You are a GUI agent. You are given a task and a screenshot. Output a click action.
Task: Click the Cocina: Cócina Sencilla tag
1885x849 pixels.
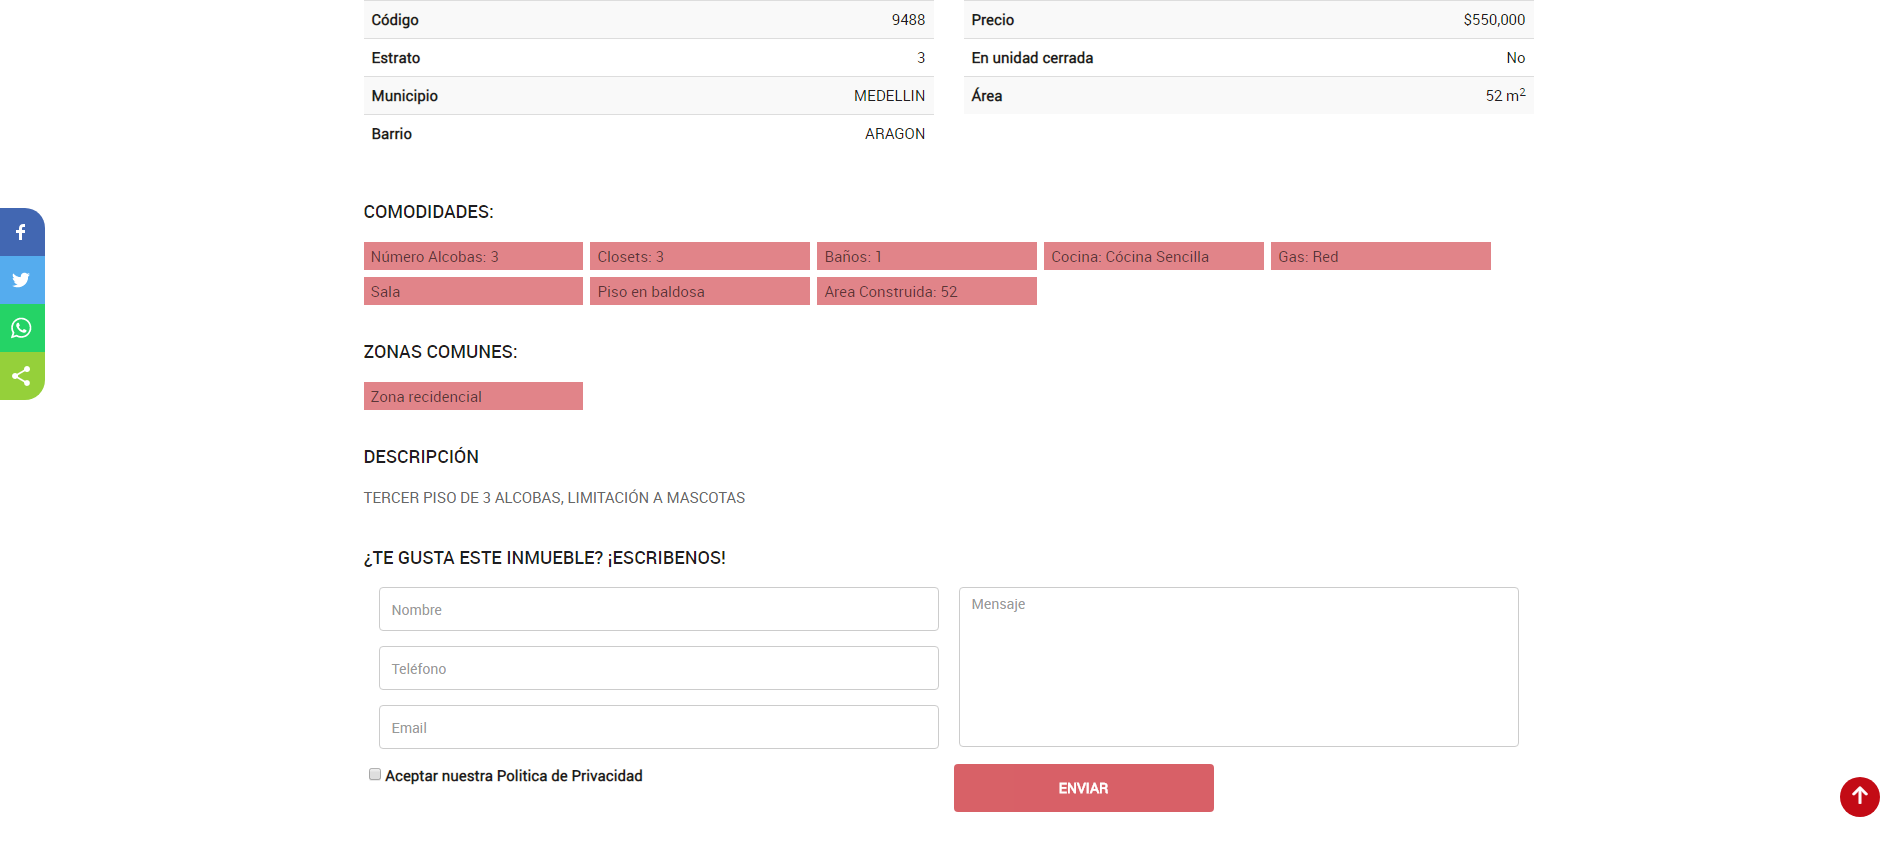(x=1153, y=257)
